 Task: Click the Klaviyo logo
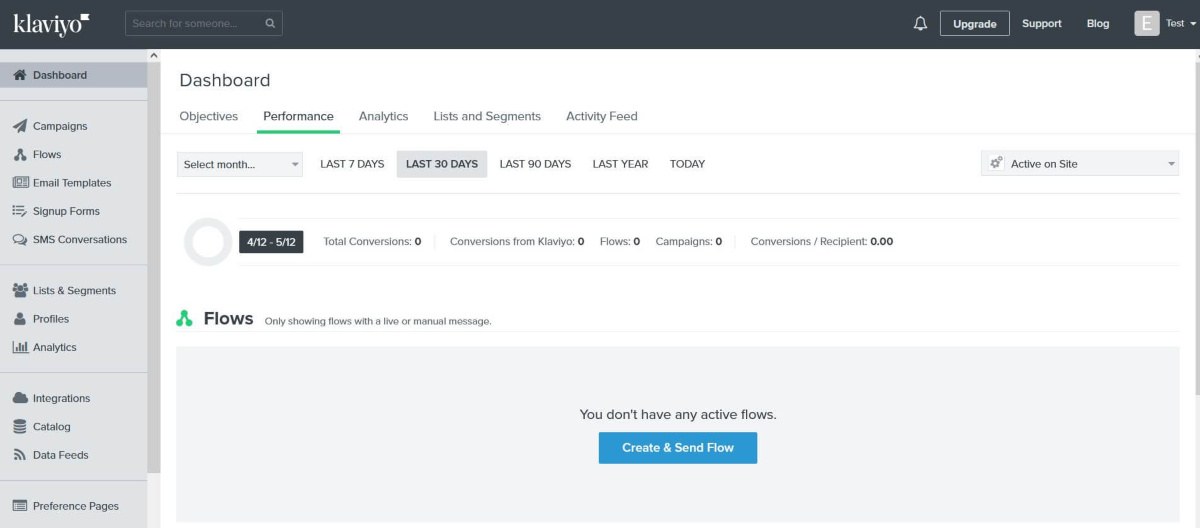(51, 23)
